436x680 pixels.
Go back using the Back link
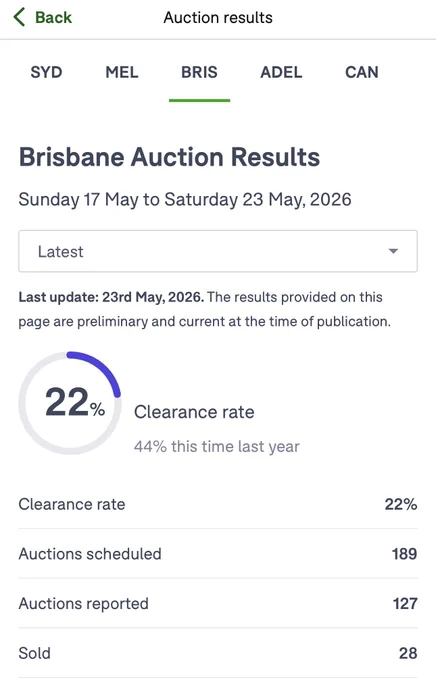43,17
